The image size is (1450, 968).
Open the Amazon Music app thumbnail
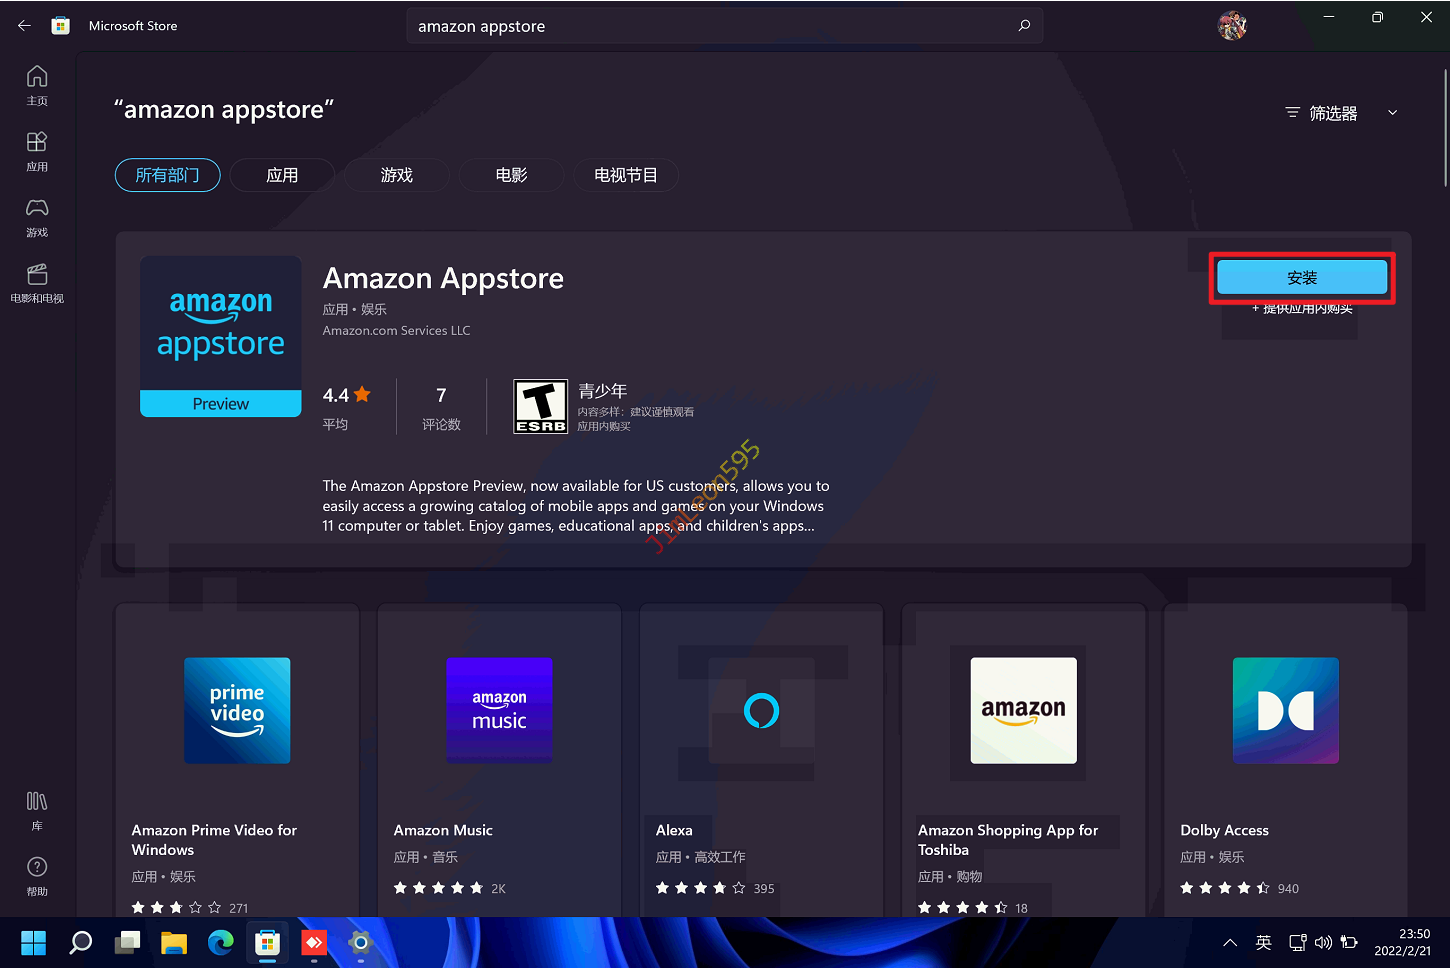(x=499, y=710)
